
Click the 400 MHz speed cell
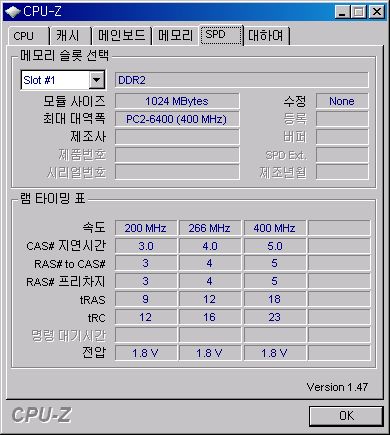point(275,228)
